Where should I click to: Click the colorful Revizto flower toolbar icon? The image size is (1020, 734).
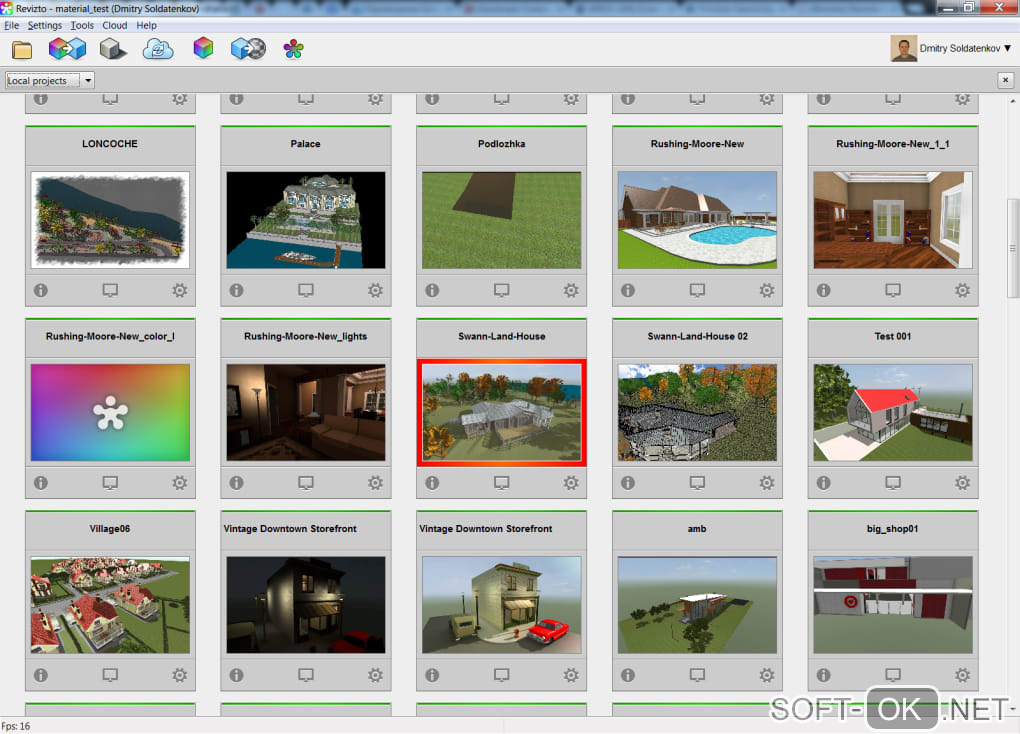pos(293,49)
